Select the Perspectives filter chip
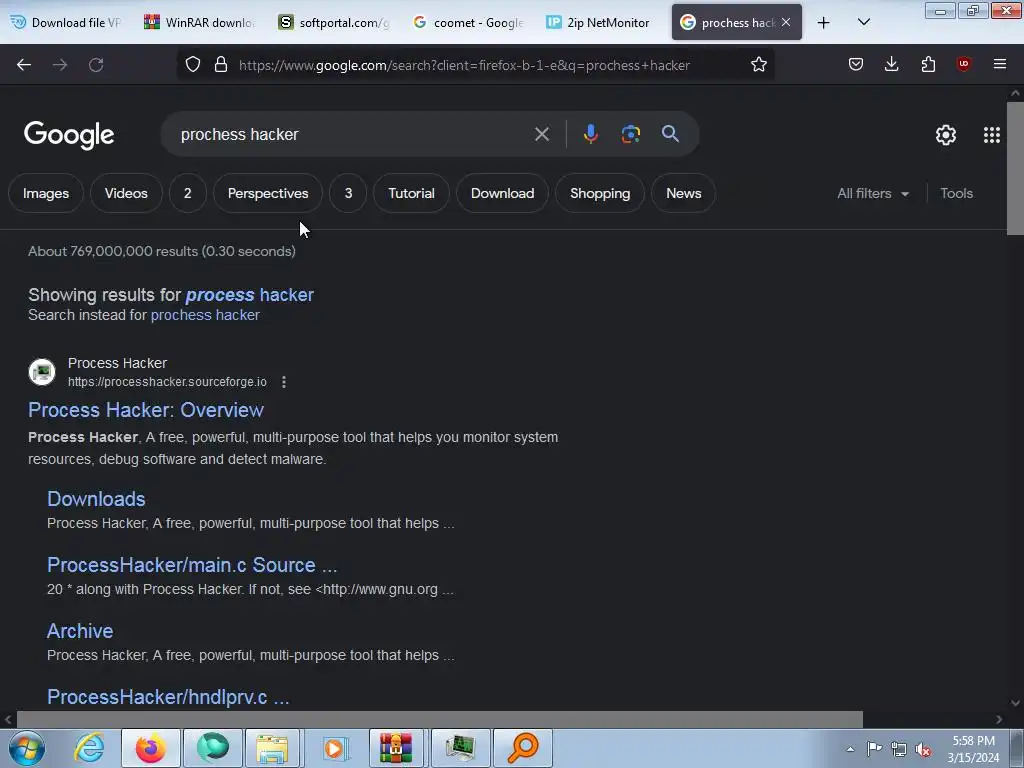 pyautogui.click(x=268, y=193)
